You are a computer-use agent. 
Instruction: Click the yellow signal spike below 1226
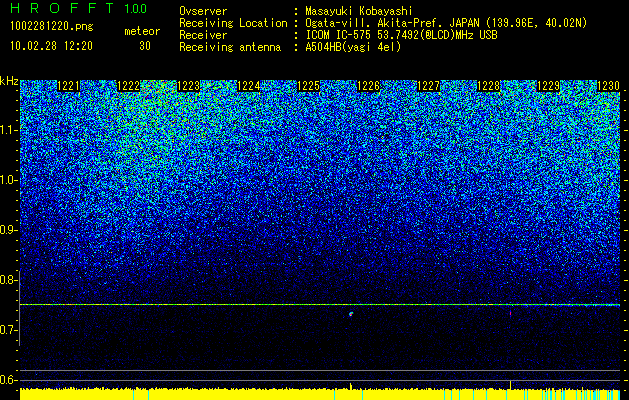coord(351,386)
